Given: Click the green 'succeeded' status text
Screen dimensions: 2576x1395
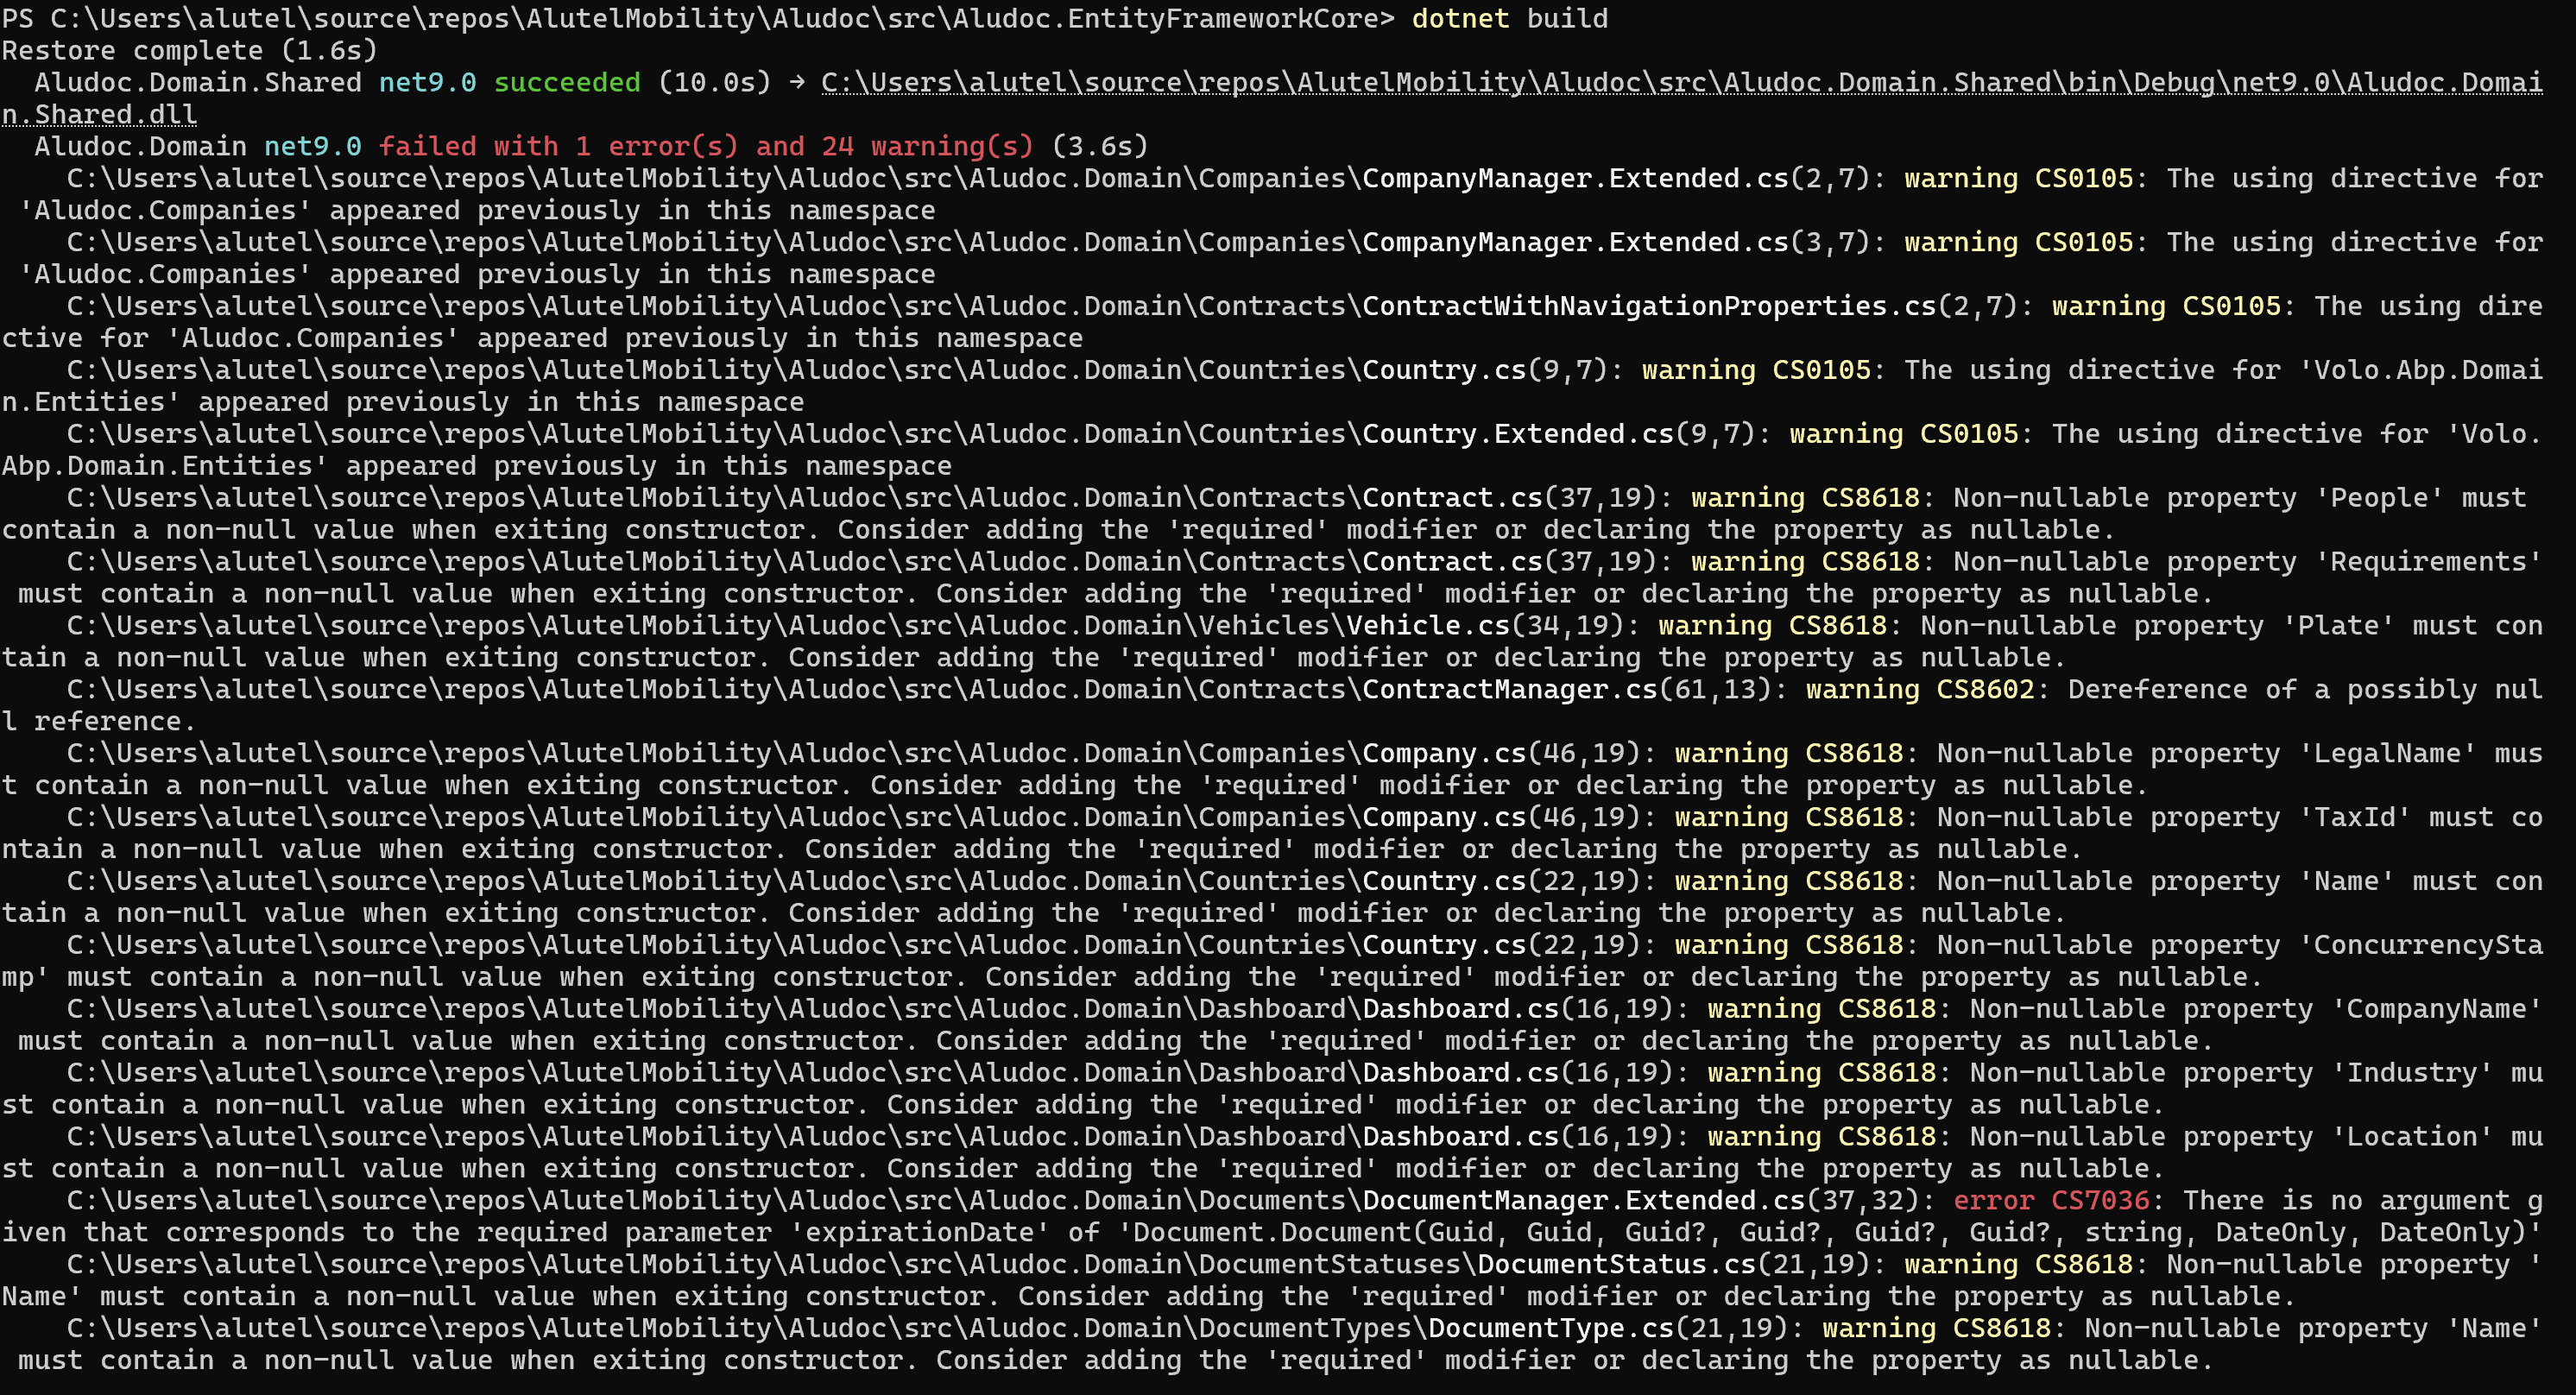Looking at the screenshot, I should click(x=567, y=83).
